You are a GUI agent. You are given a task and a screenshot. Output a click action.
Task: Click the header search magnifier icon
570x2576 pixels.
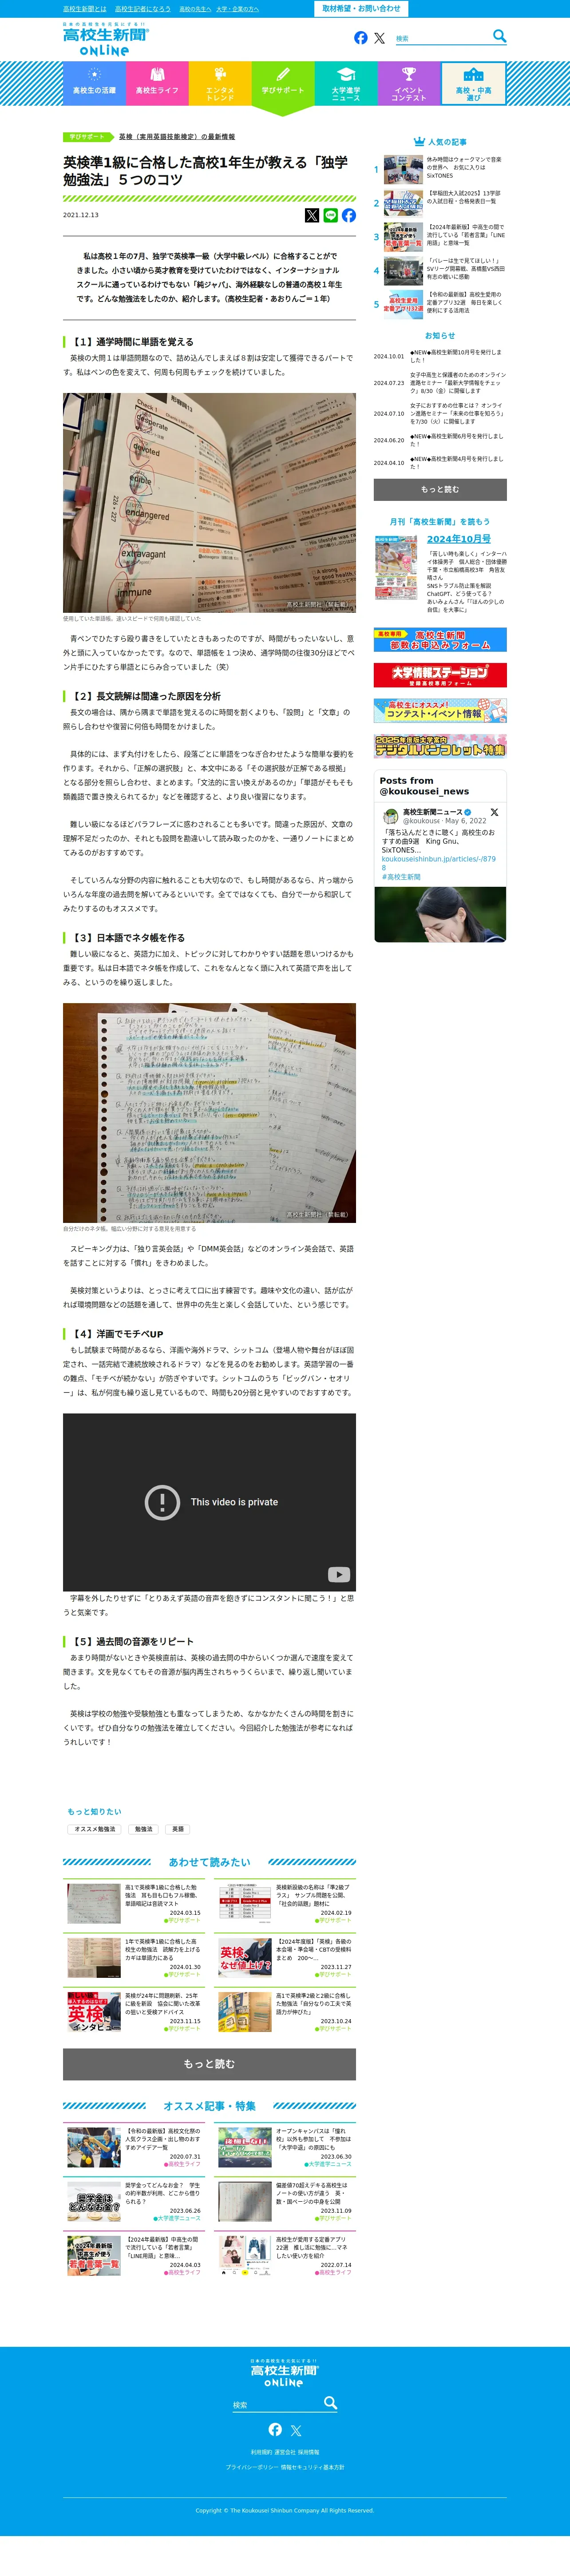tap(499, 36)
